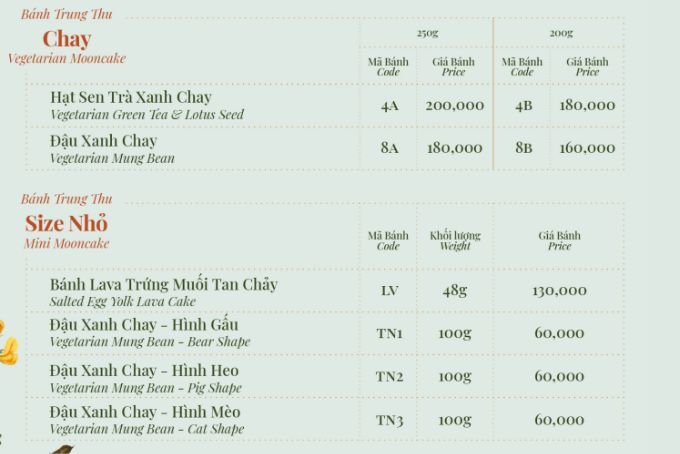This screenshot has height=454, width=680.
Task: Click the "Size Nhỏ" Mini Mooncake heading
Action: [66, 223]
